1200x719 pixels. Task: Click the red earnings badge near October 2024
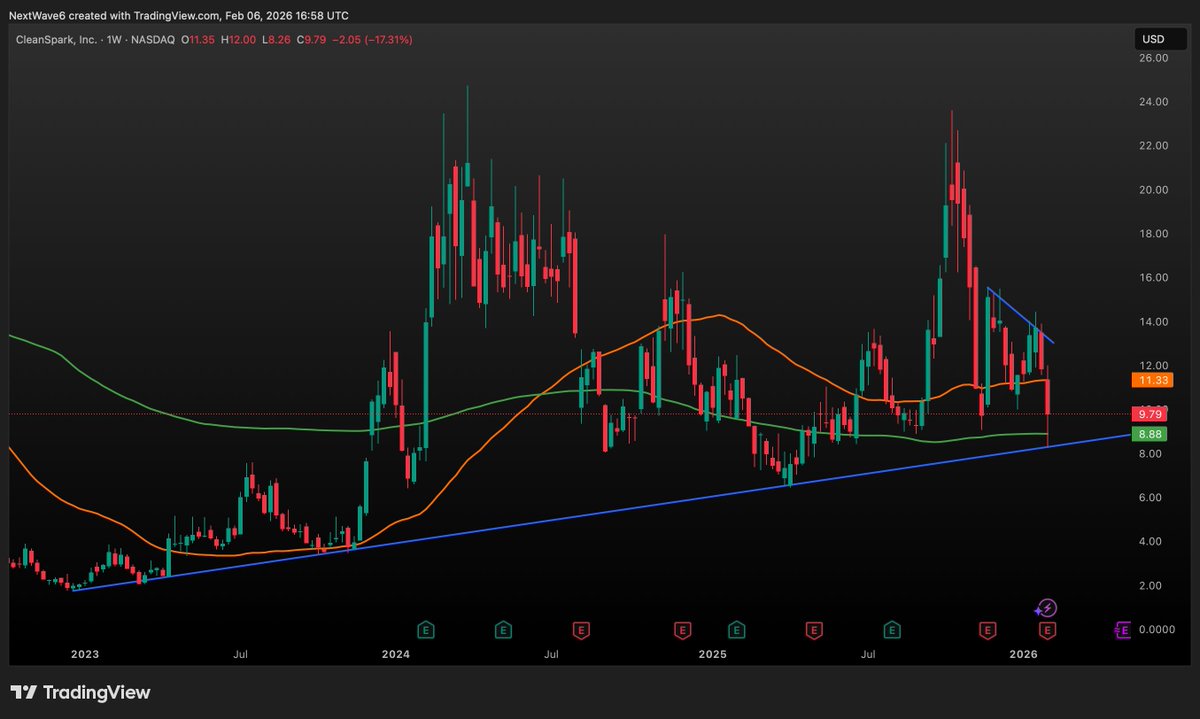682,629
